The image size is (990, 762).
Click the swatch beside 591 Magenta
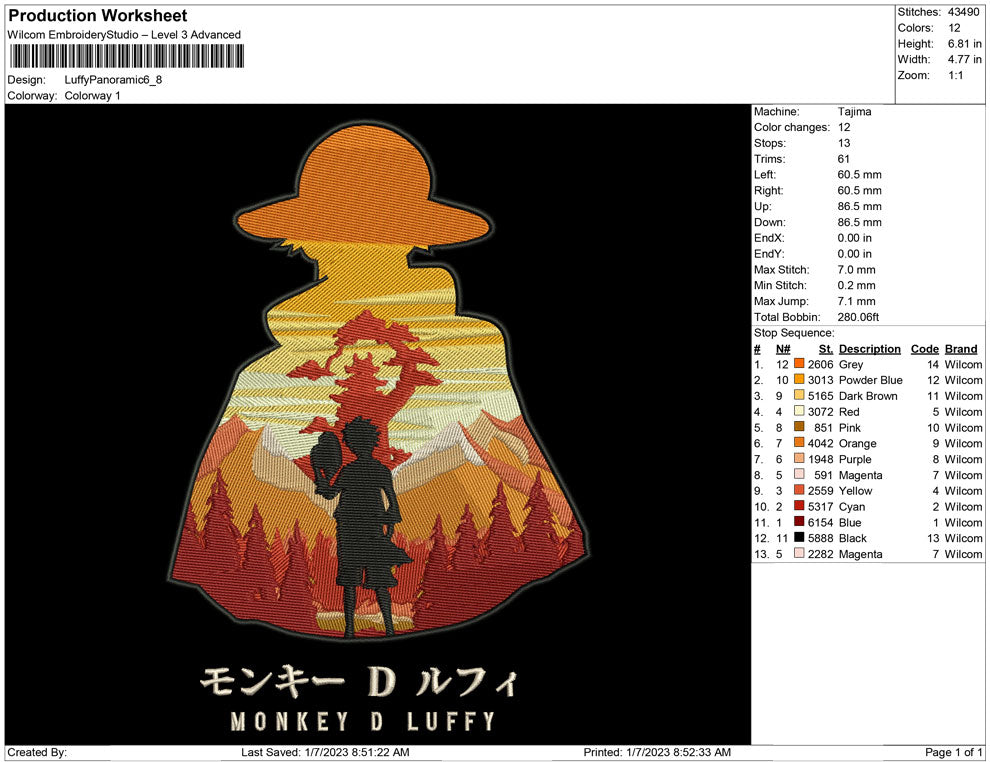pyautogui.click(x=799, y=474)
